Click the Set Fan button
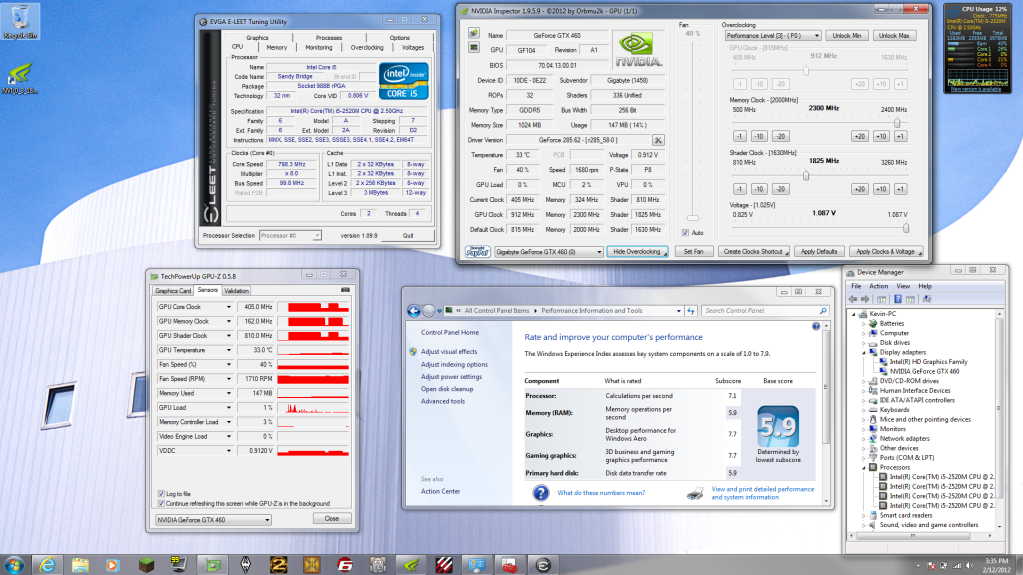 [x=694, y=252]
